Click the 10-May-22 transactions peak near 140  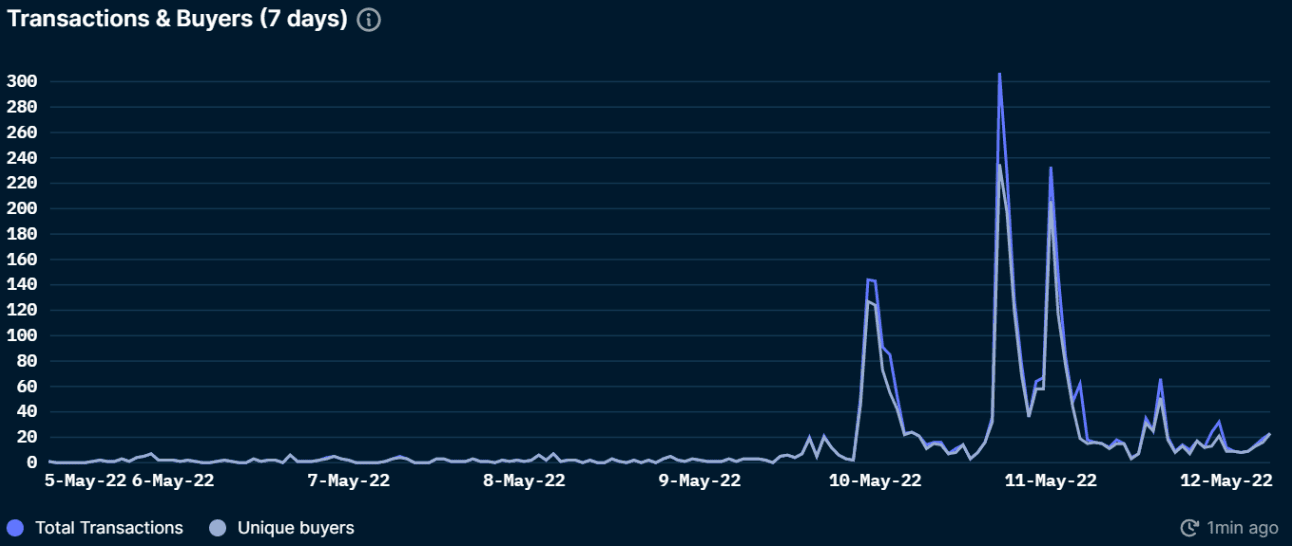pos(870,280)
